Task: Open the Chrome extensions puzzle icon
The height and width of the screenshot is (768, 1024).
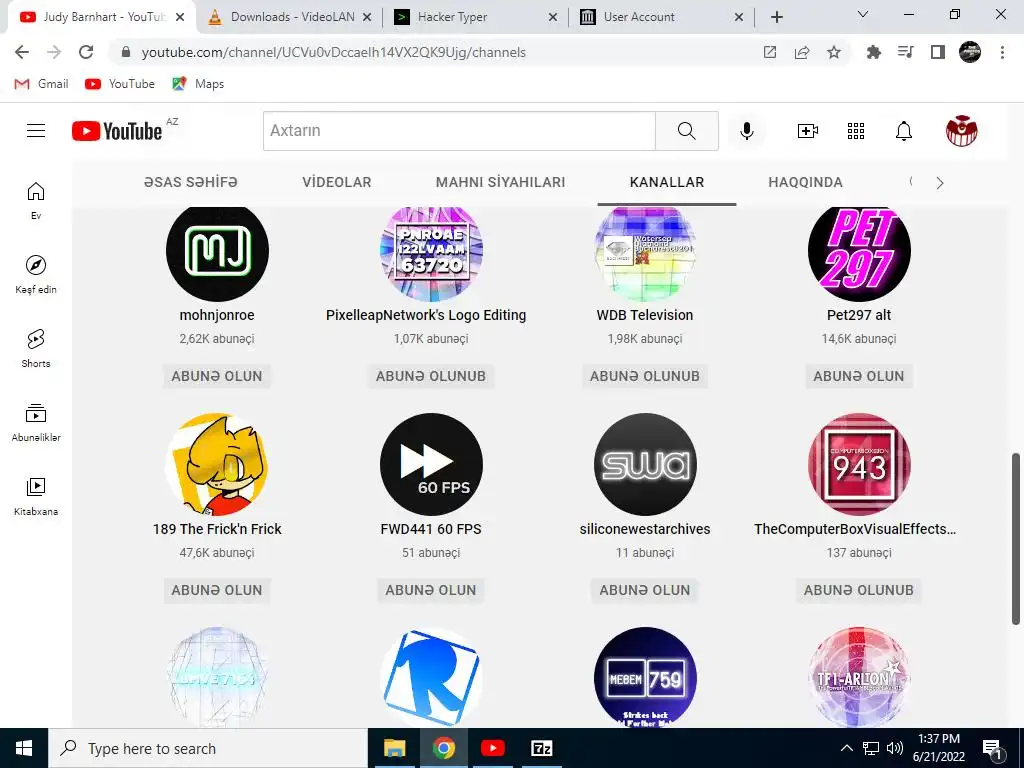Action: click(x=873, y=52)
